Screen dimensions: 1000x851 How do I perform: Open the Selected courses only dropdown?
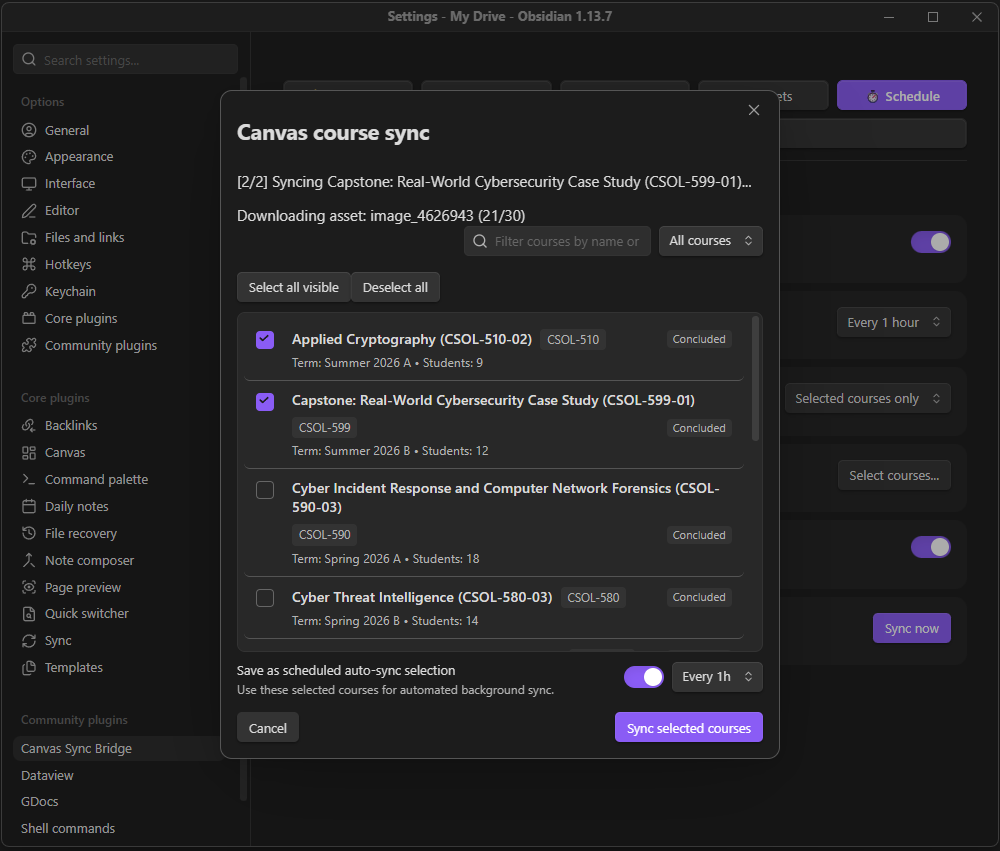point(867,398)
